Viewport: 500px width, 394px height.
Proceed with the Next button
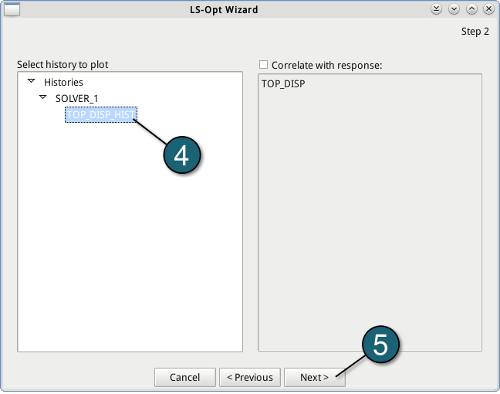click(x=314, y=377)
